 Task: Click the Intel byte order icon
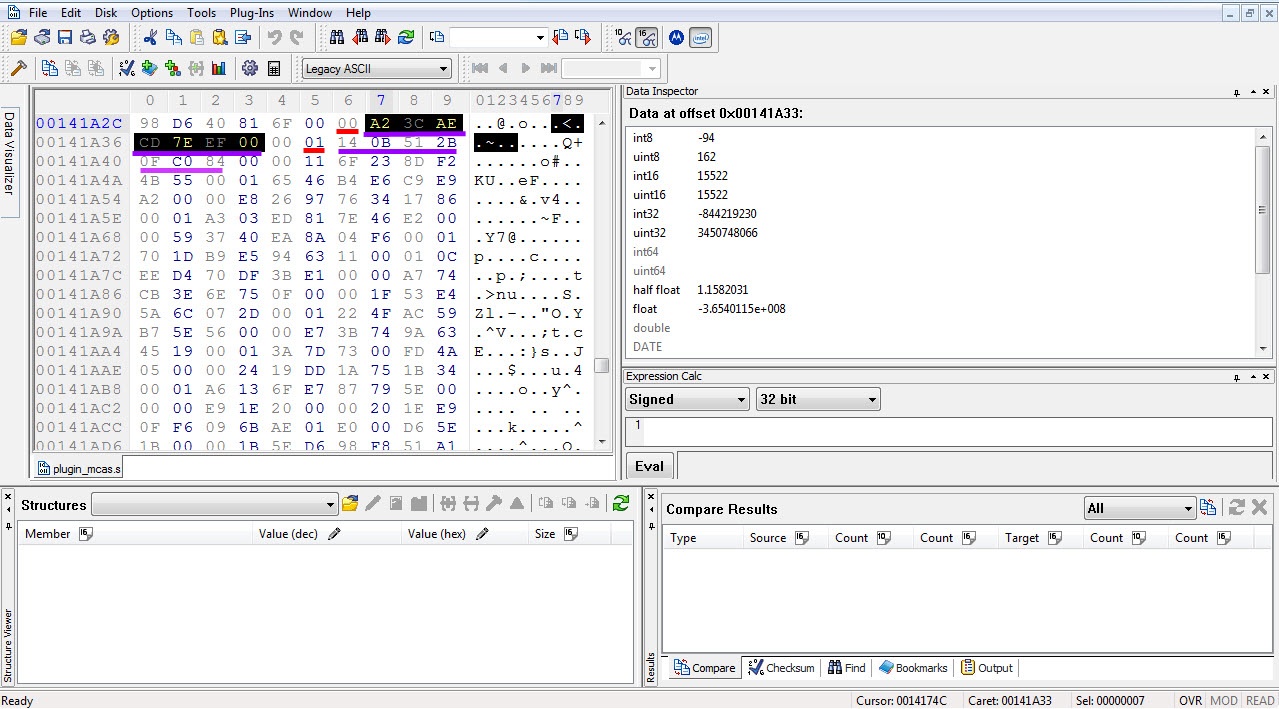click(x=701, y=38)
